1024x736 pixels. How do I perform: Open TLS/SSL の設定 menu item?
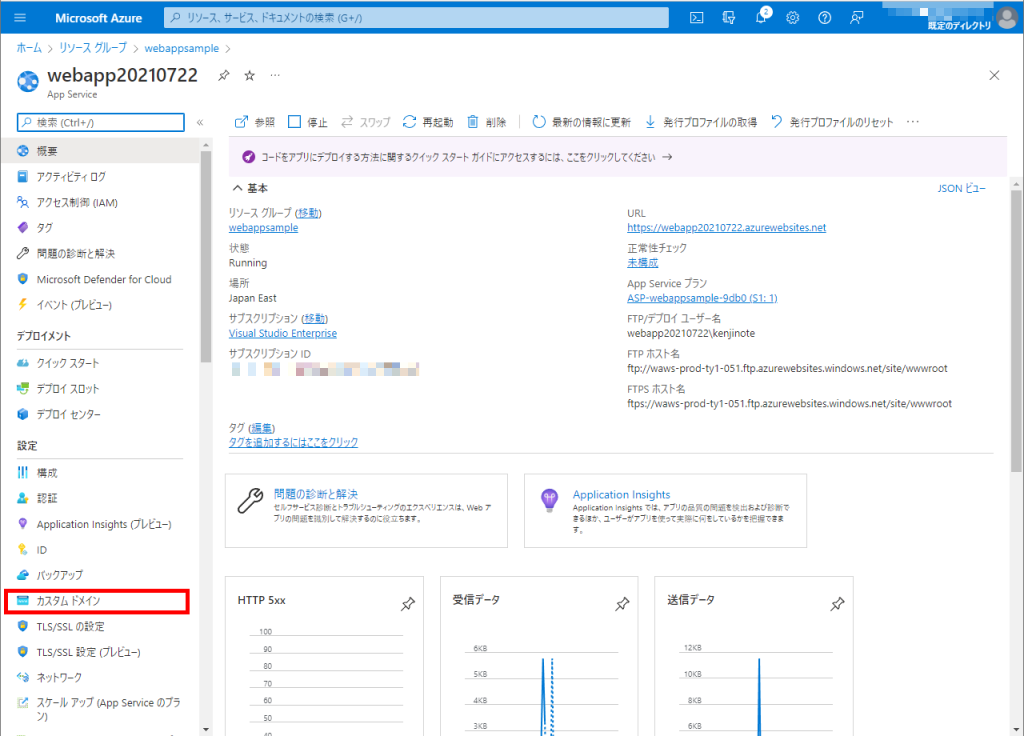pyautogui.click(x=100, y=626)
